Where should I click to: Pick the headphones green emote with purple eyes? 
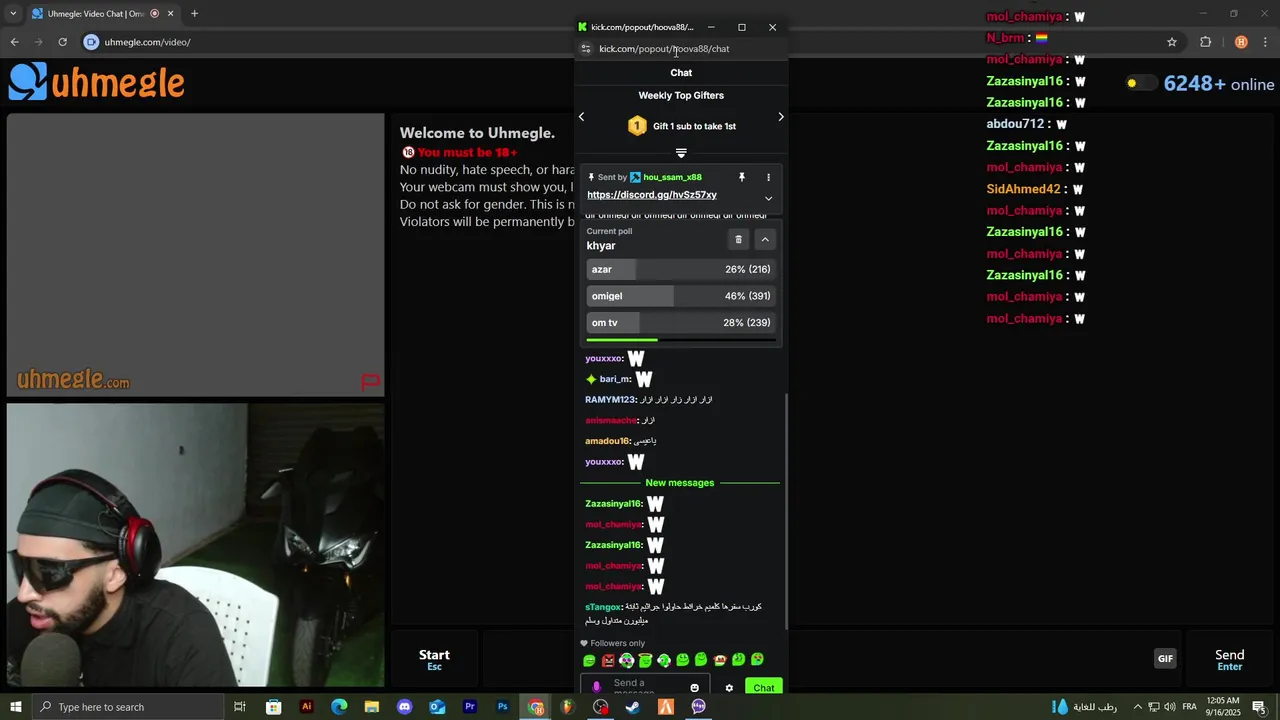click(626, 660)
